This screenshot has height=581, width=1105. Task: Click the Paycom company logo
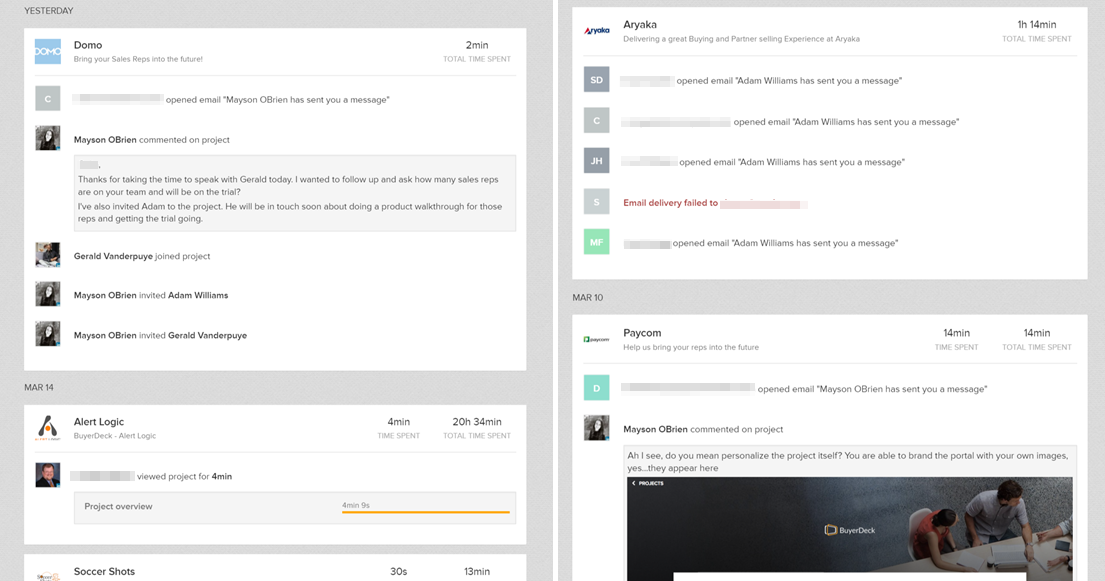[x=596, y=339]
